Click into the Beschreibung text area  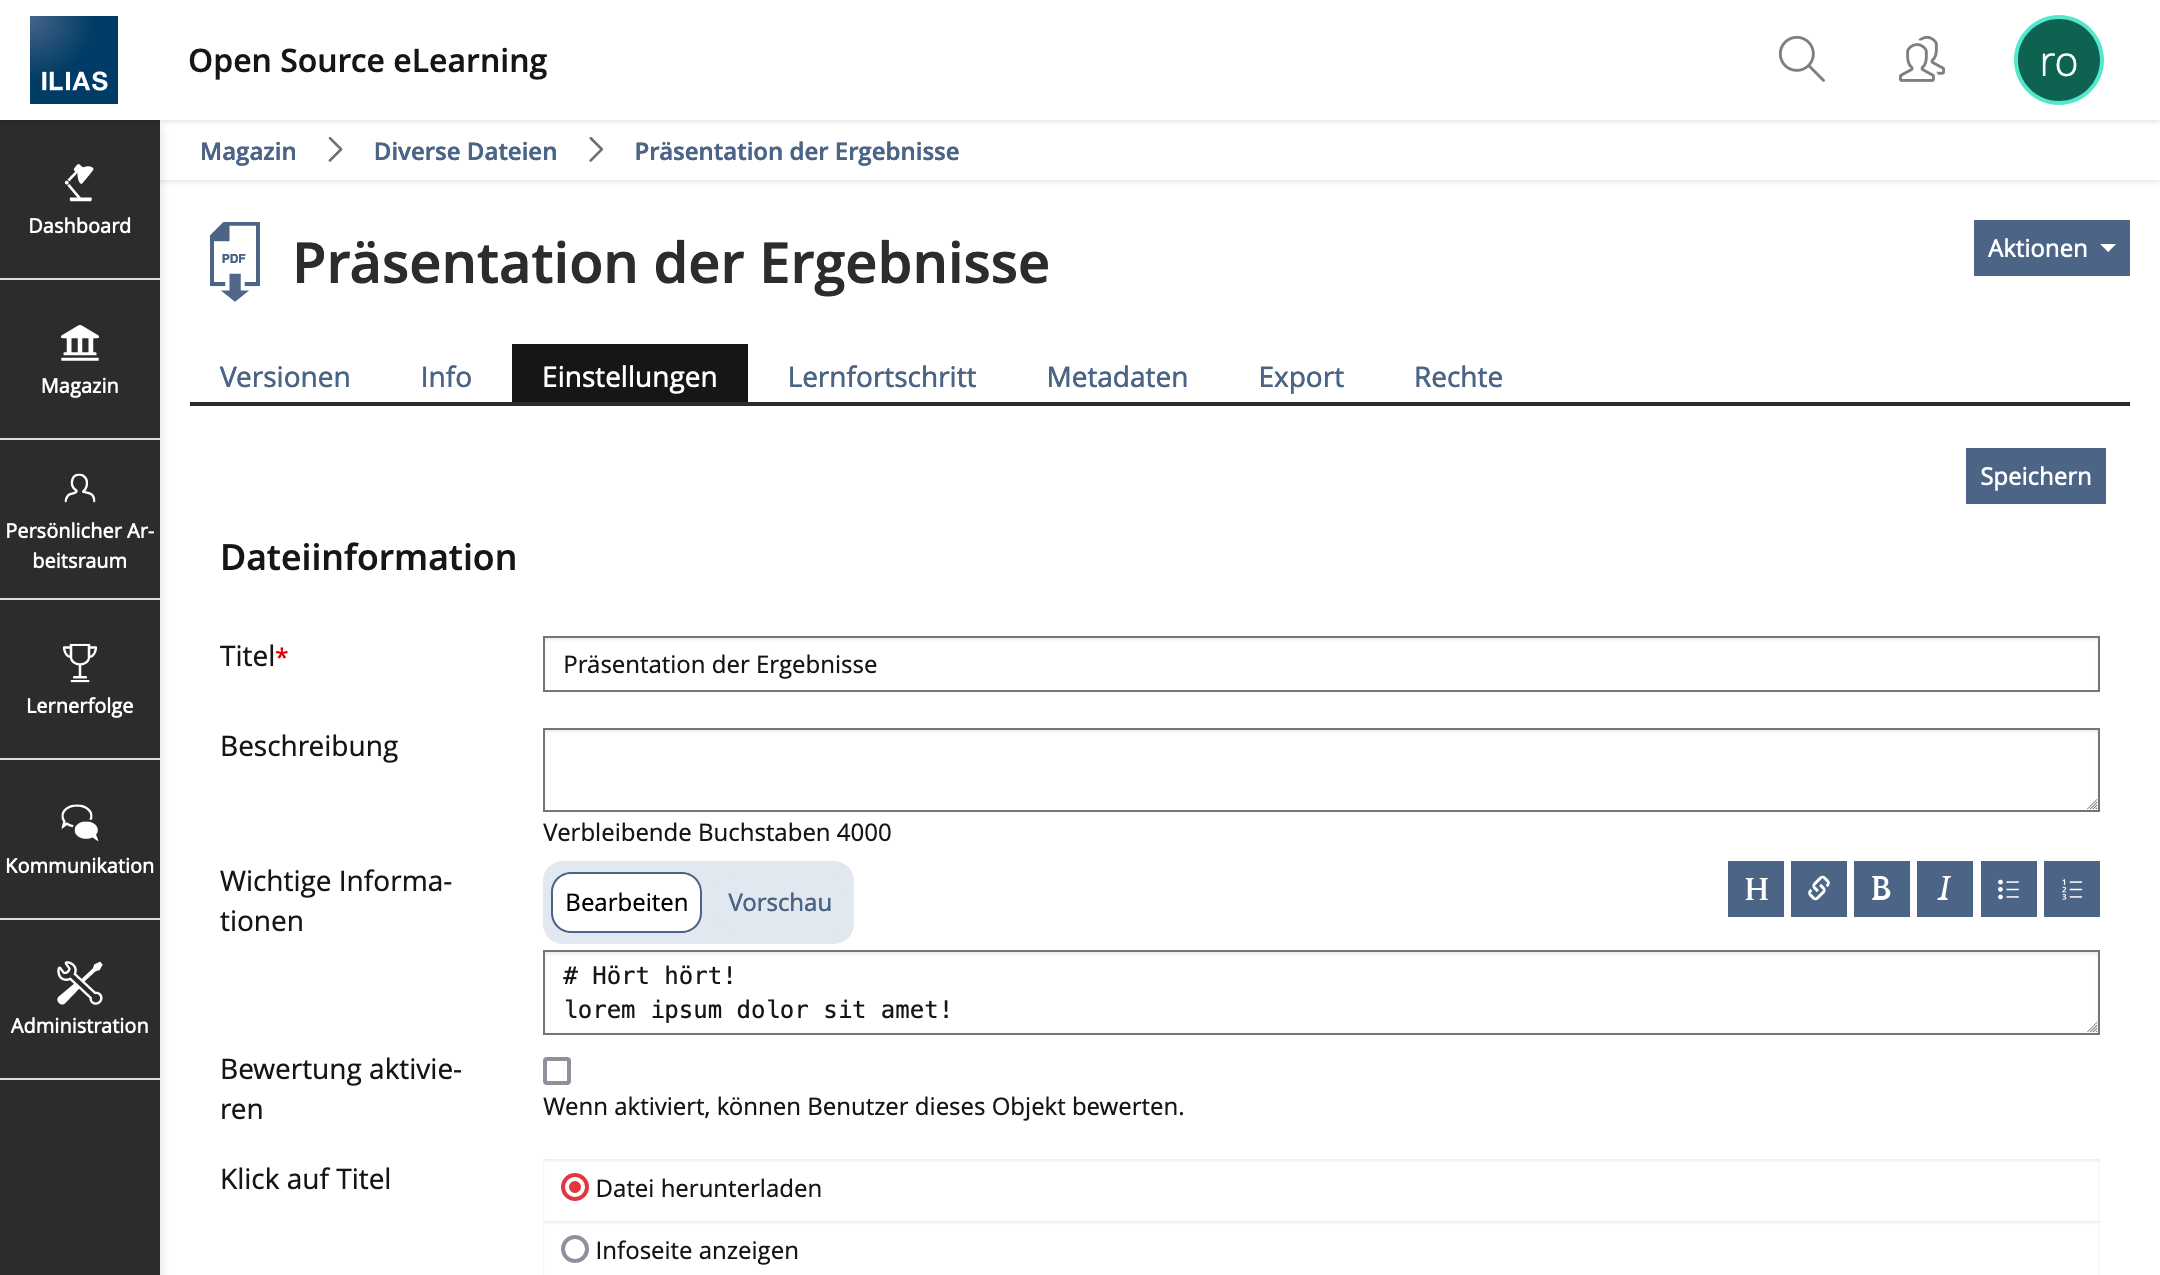(x=1320, y=770)
